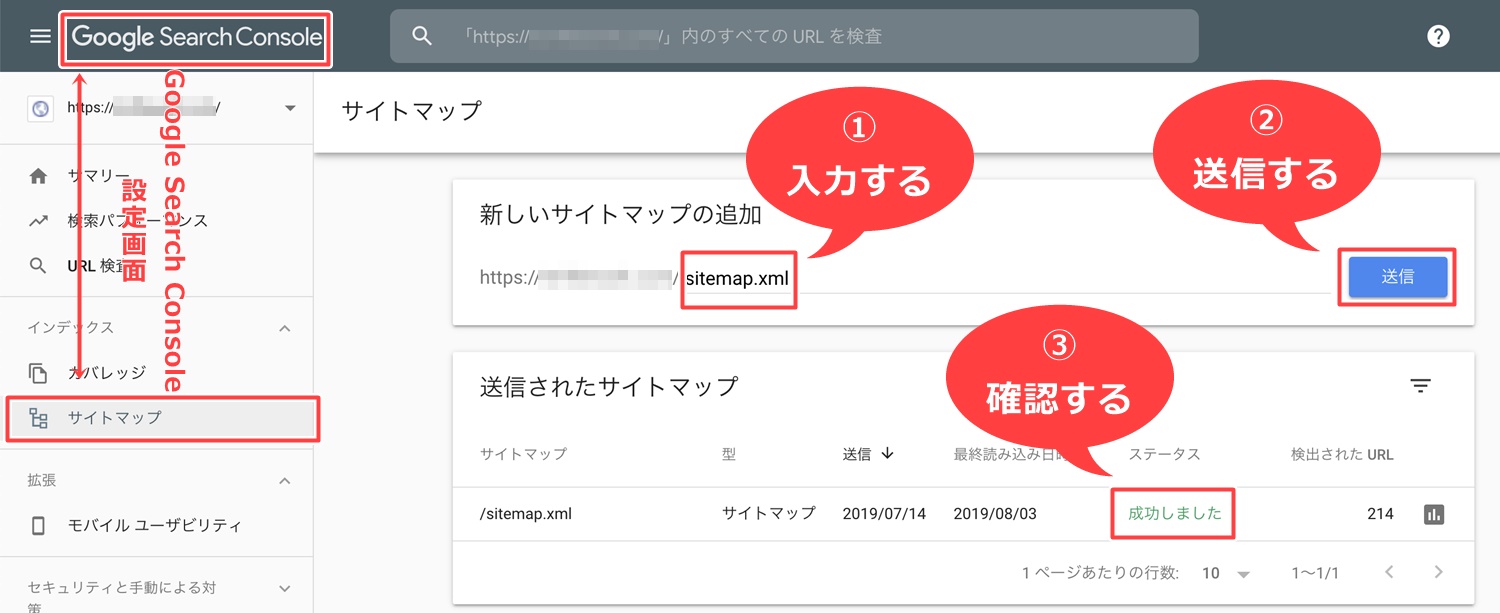This screenshot has height=613, width=1500.
Task: Sort by 送信 column header
Action: [x=868, y=454]
